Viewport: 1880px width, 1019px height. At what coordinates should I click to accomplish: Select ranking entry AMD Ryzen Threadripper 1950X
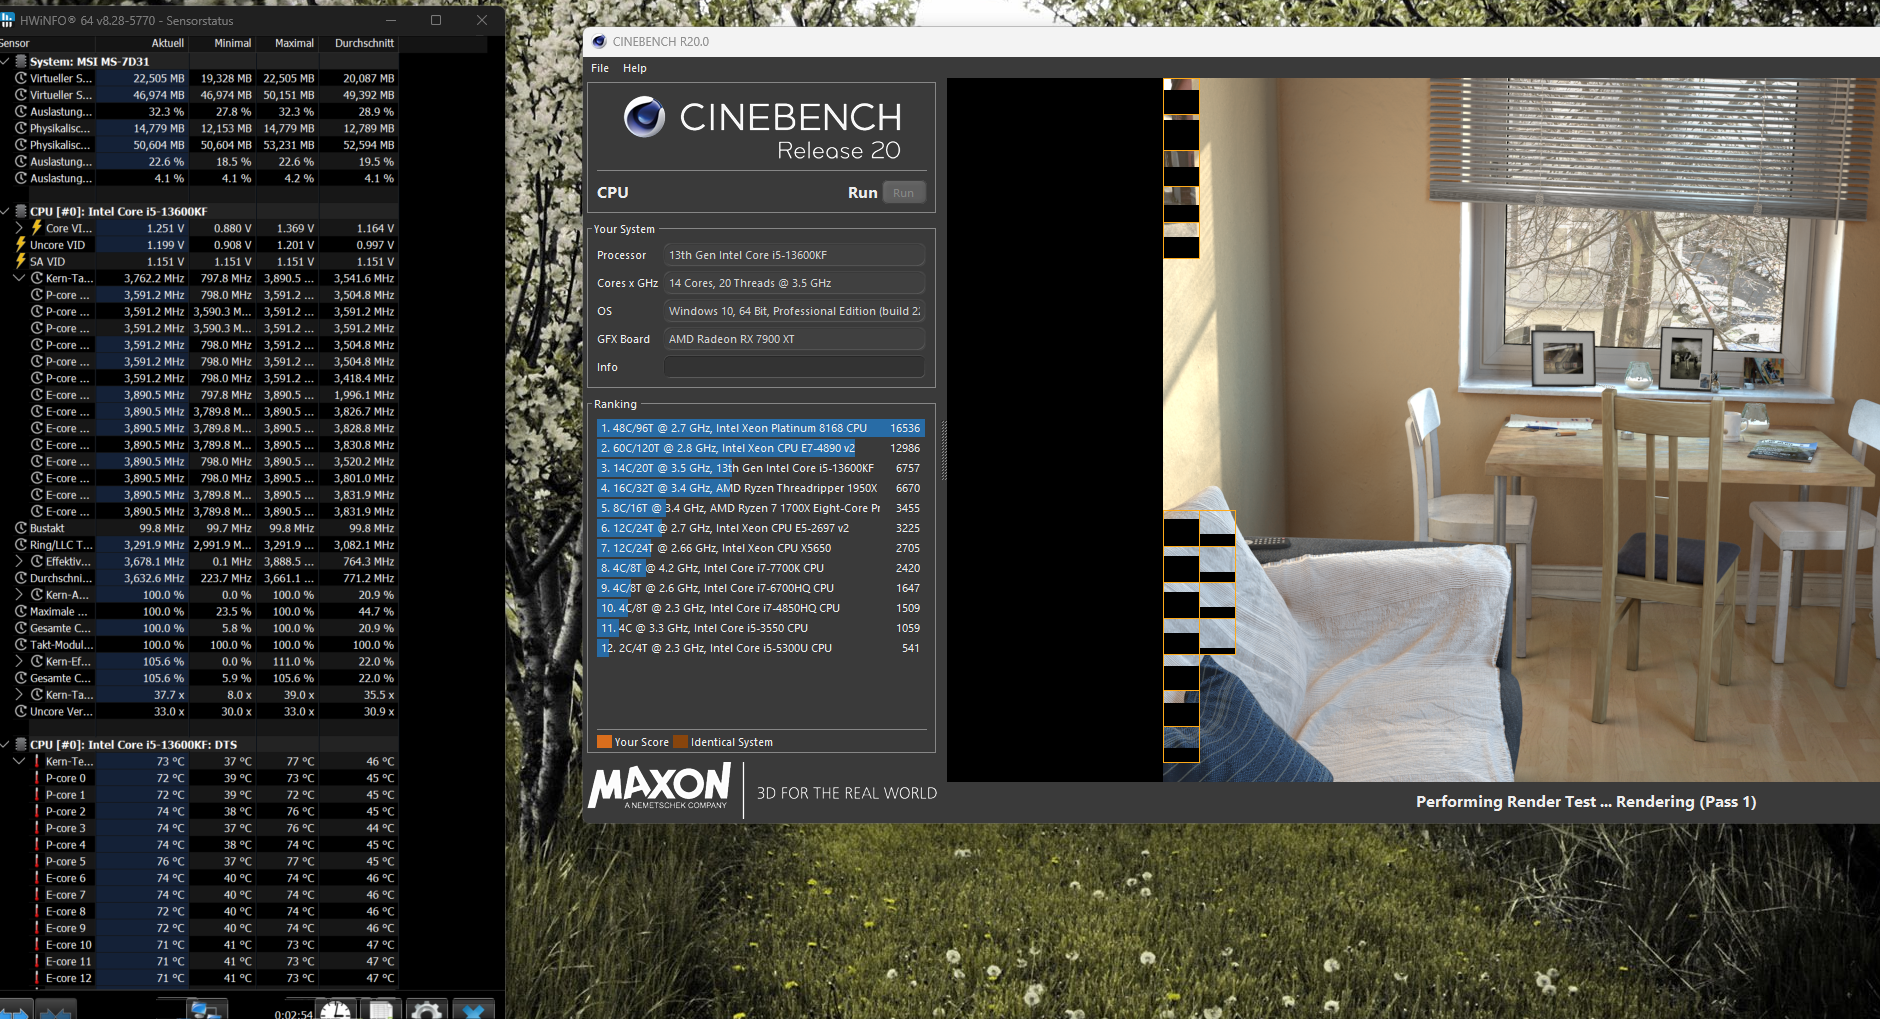(760, 488)
